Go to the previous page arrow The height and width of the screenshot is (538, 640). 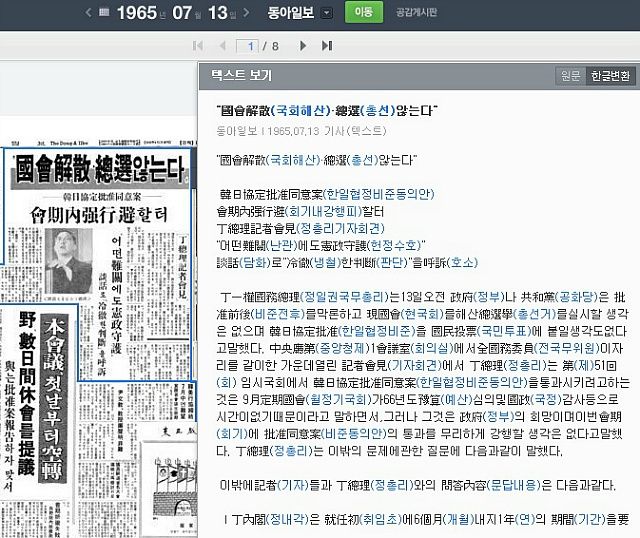point(222,46)
